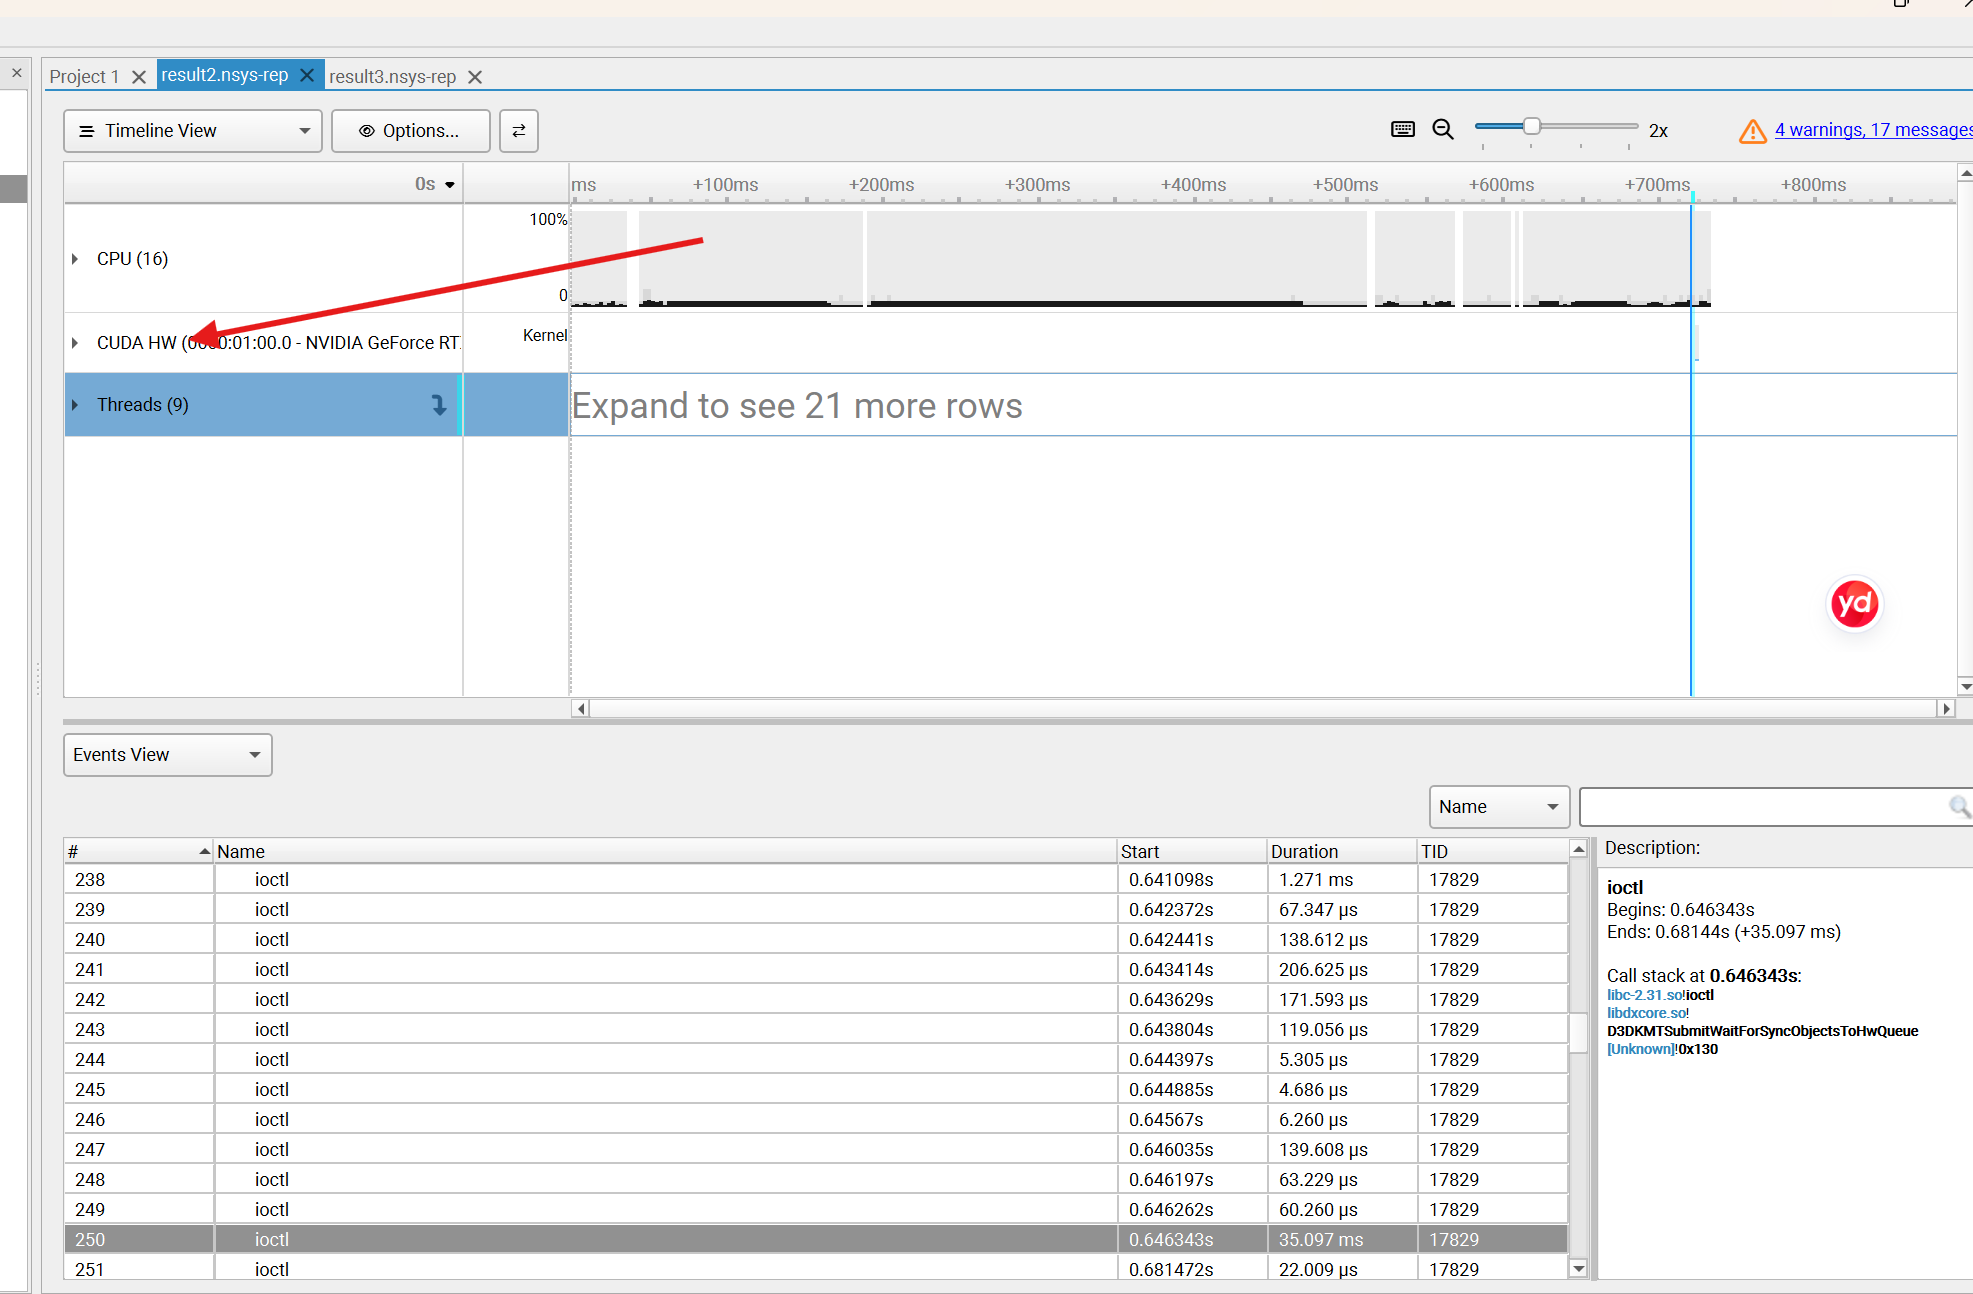
Task: Click the timeline vertical scroll down arrow
Action: pos(1965,687)
